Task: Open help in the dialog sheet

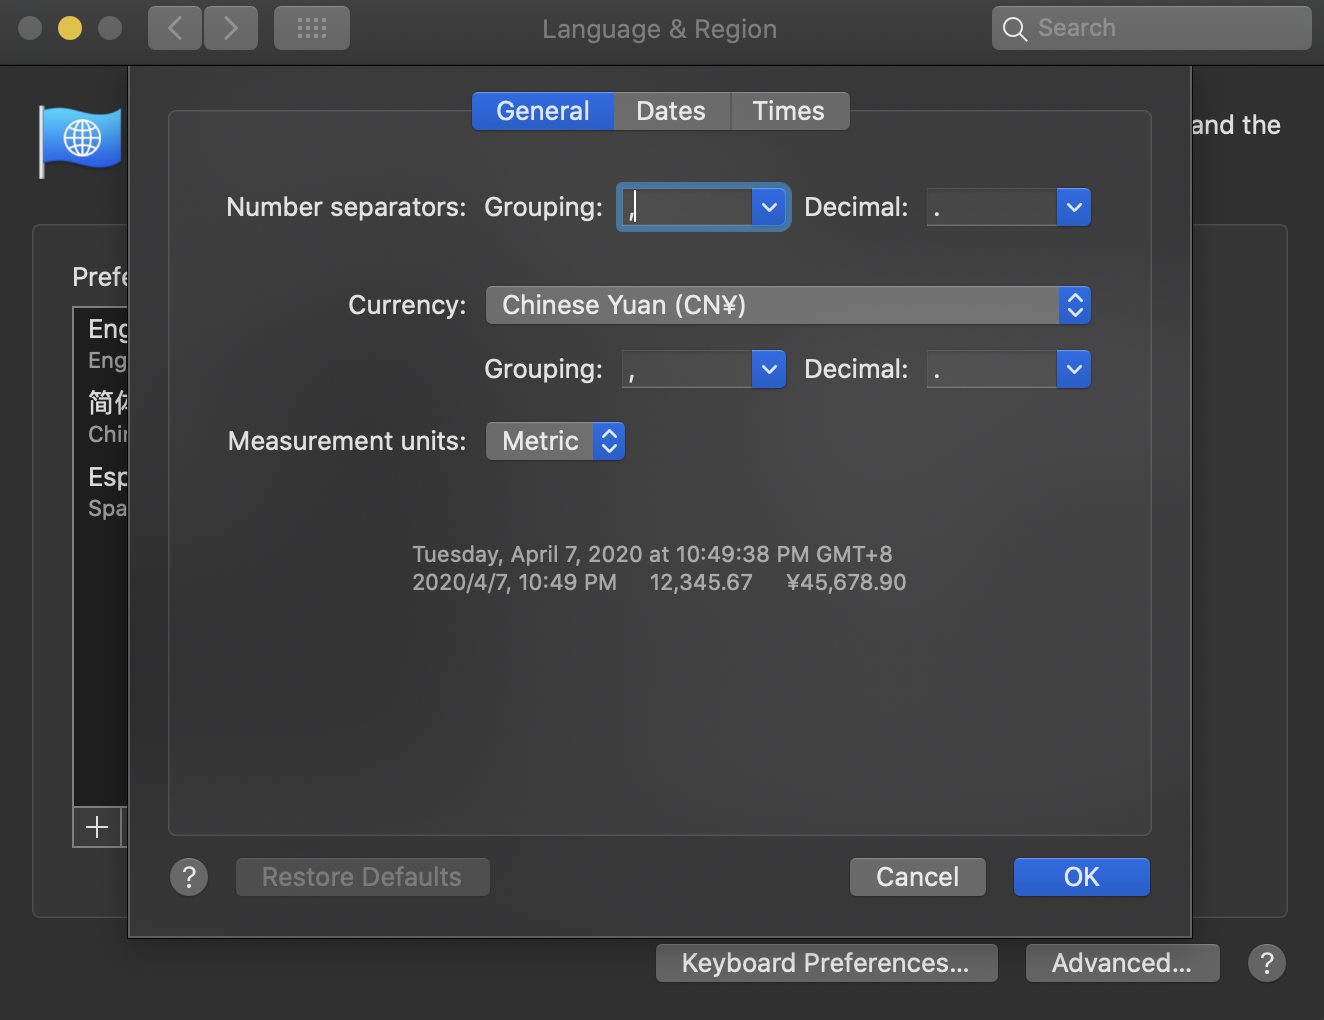Action: [x=189, y=877]
